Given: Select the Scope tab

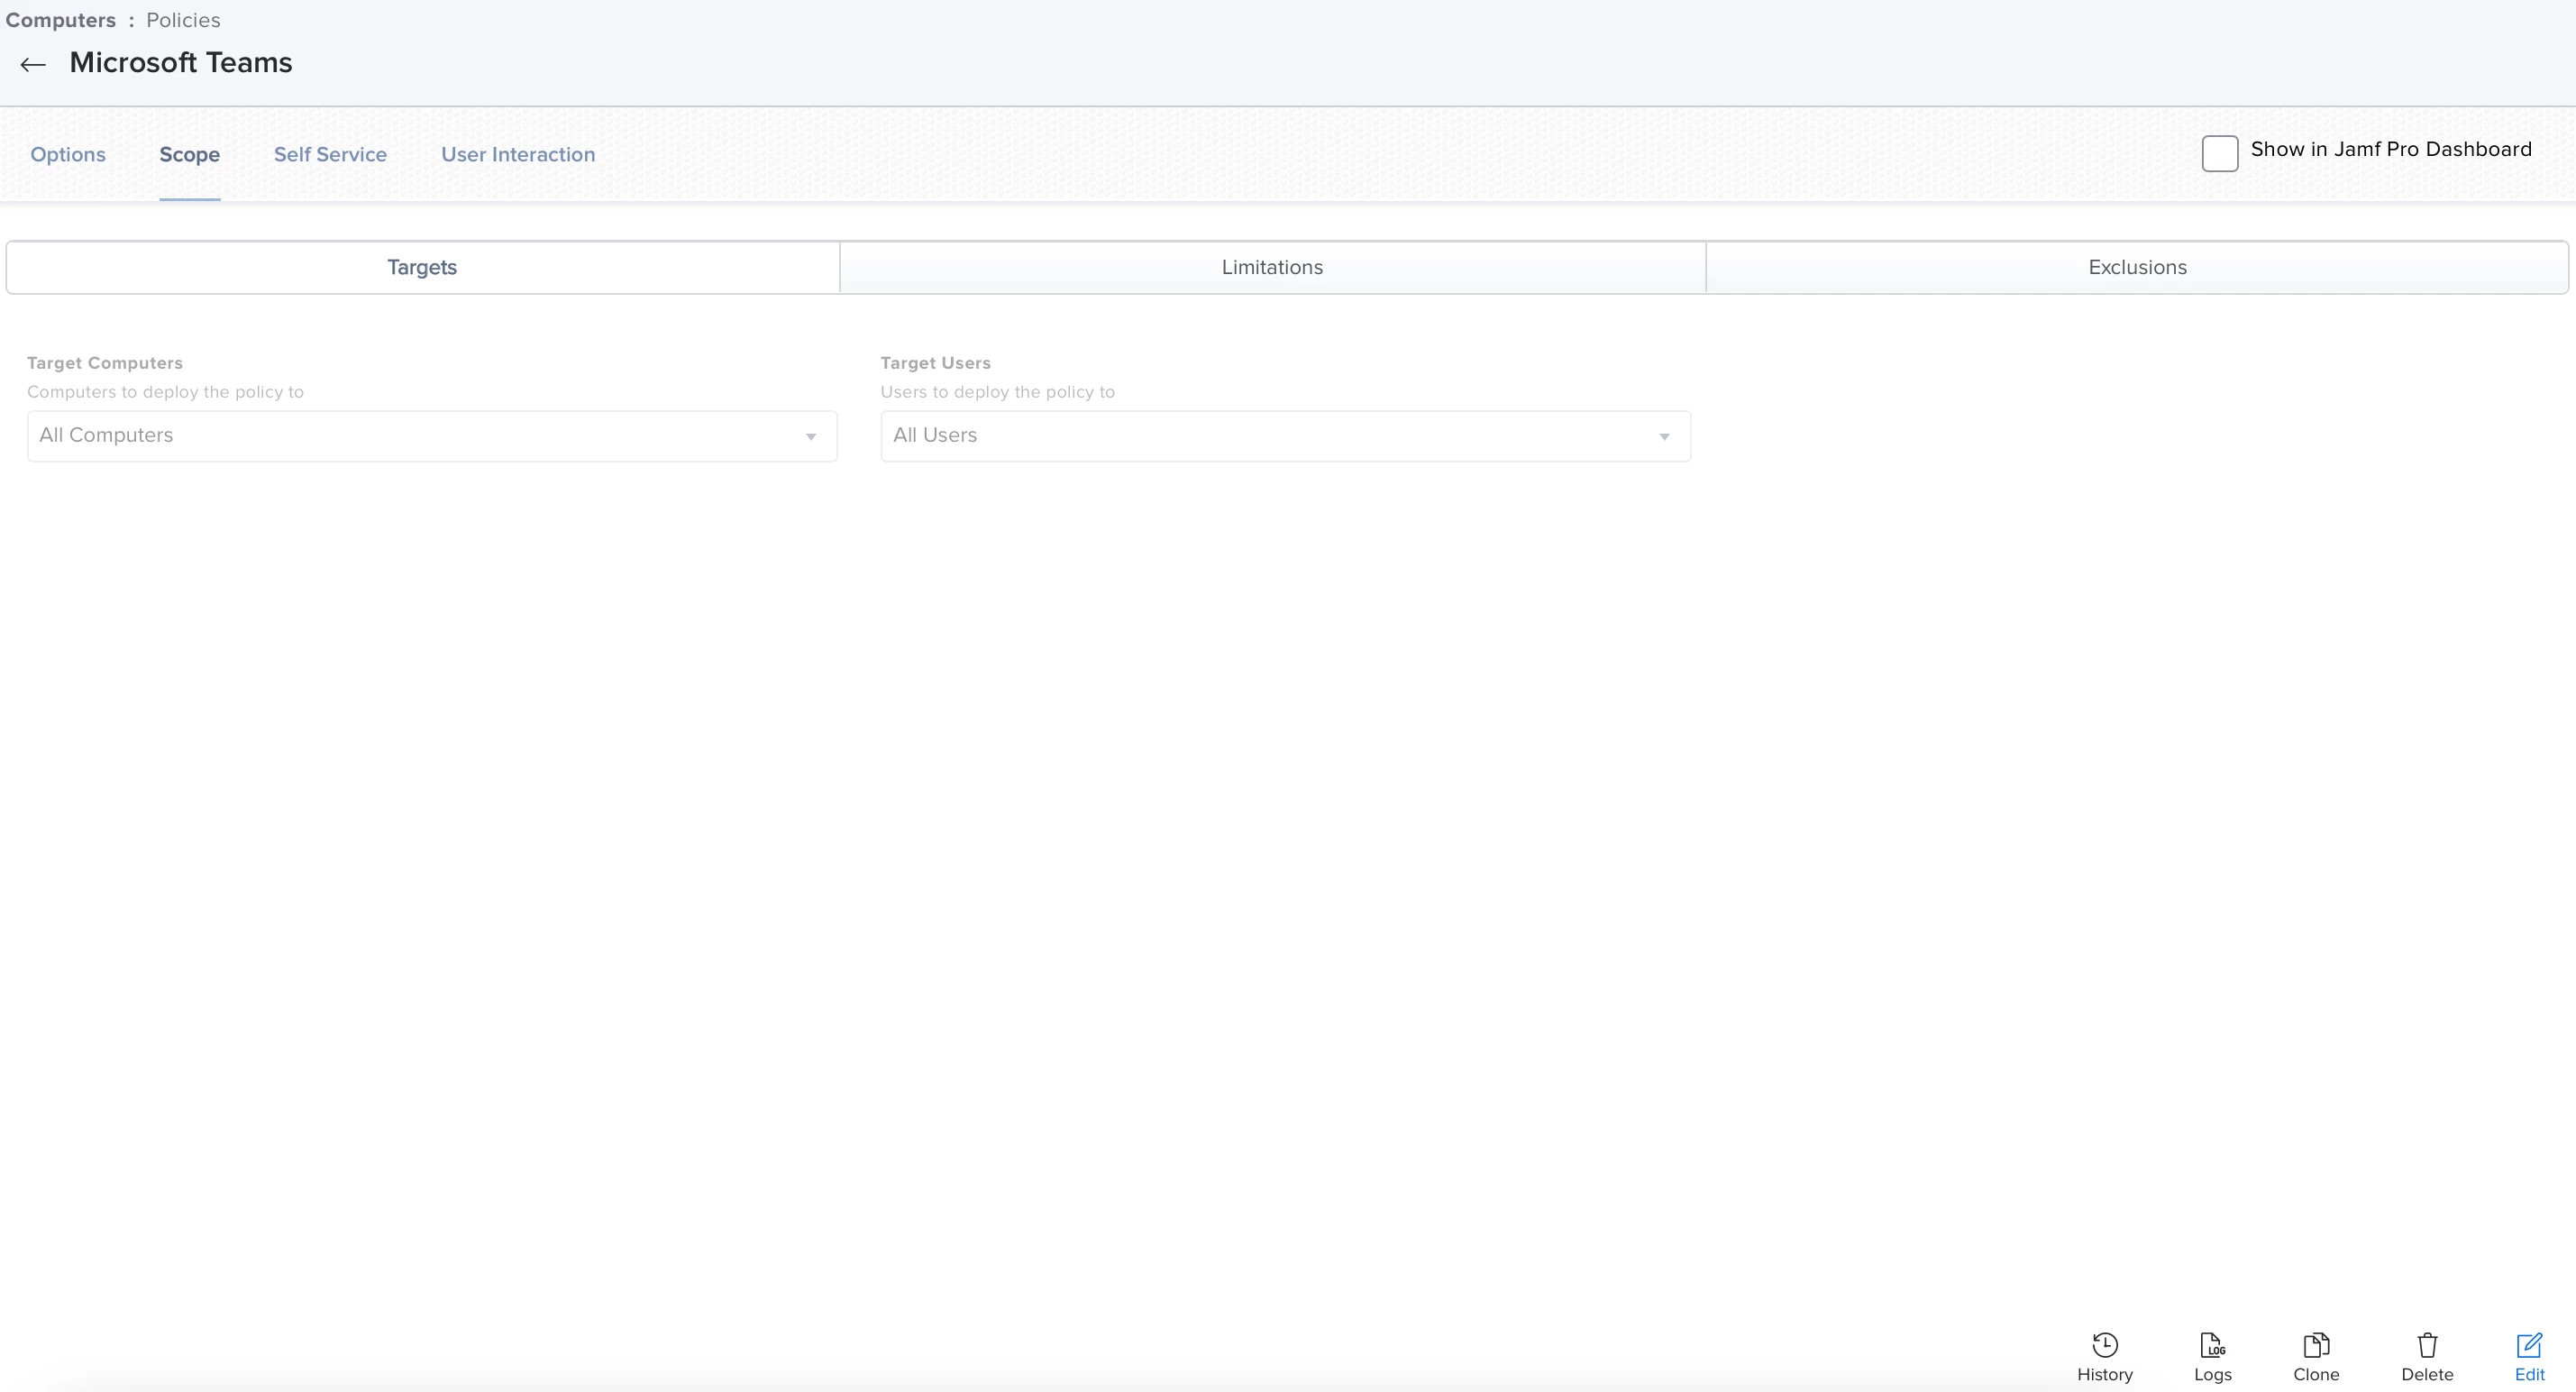Looking at the screenshot, I should coord(190,155).
